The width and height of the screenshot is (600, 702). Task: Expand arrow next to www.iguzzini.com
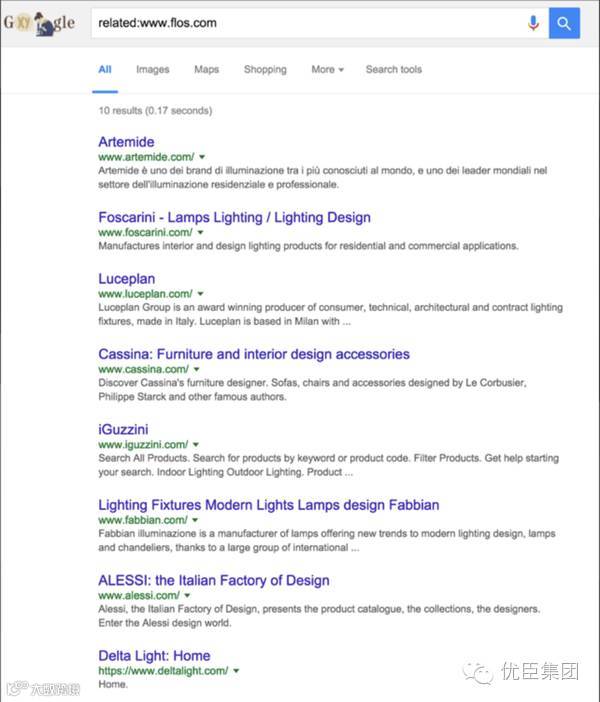tap(196, 445)
